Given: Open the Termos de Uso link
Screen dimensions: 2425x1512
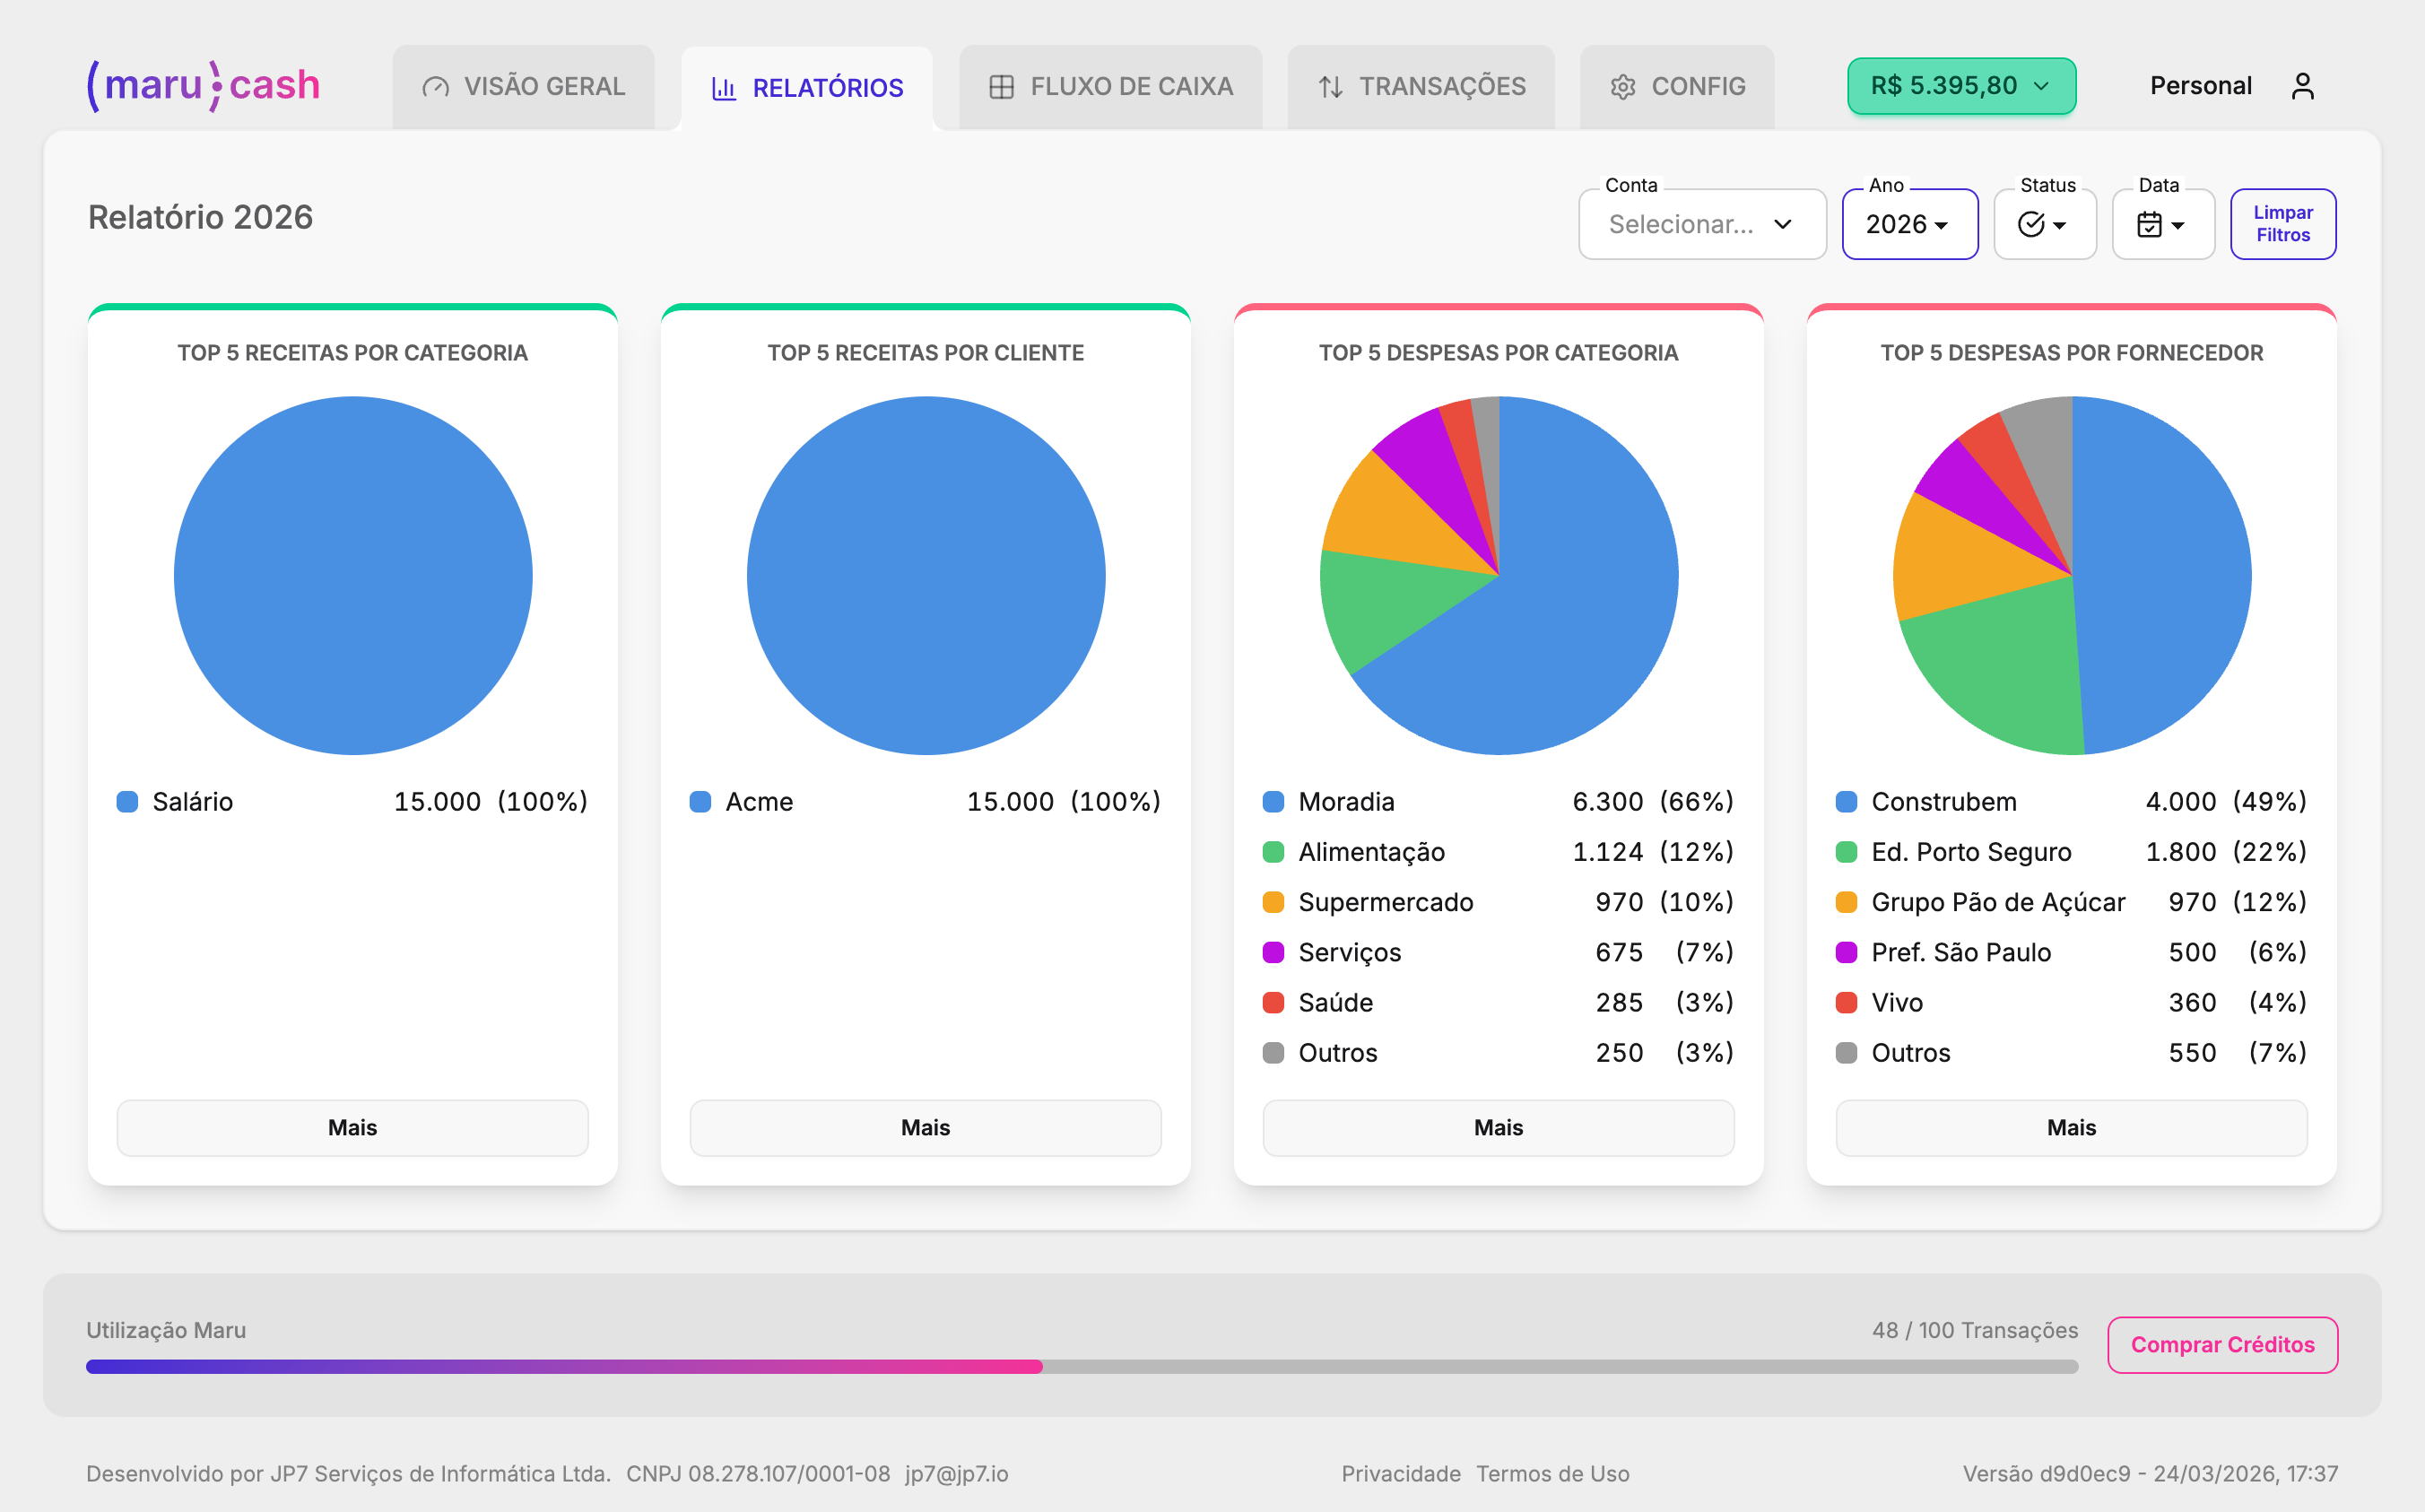Looking at the screenshot, I should tap(1552, 1473).
